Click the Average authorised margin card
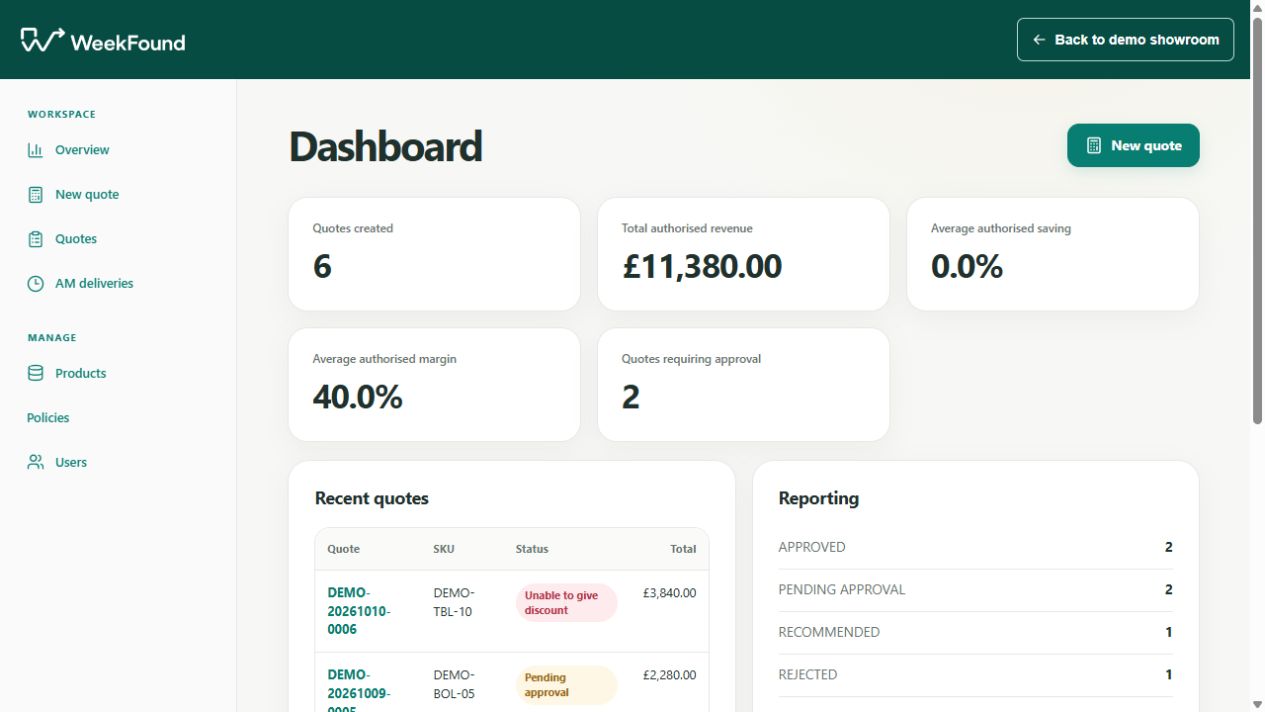 pos(434,385)
